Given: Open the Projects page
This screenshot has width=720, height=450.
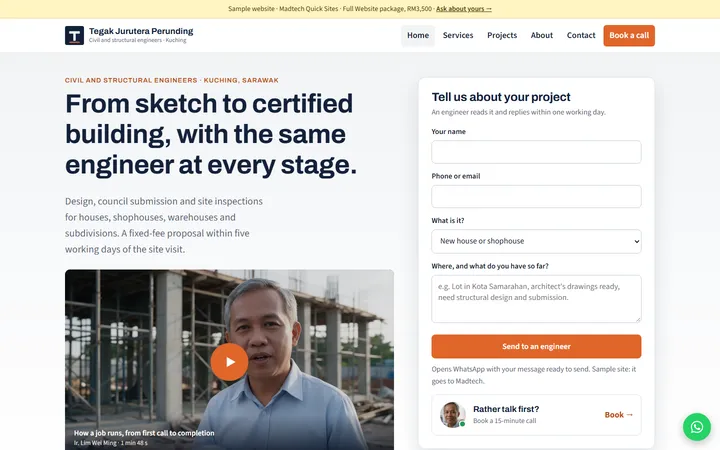Looking at the screenshot, I should [502, 35].
